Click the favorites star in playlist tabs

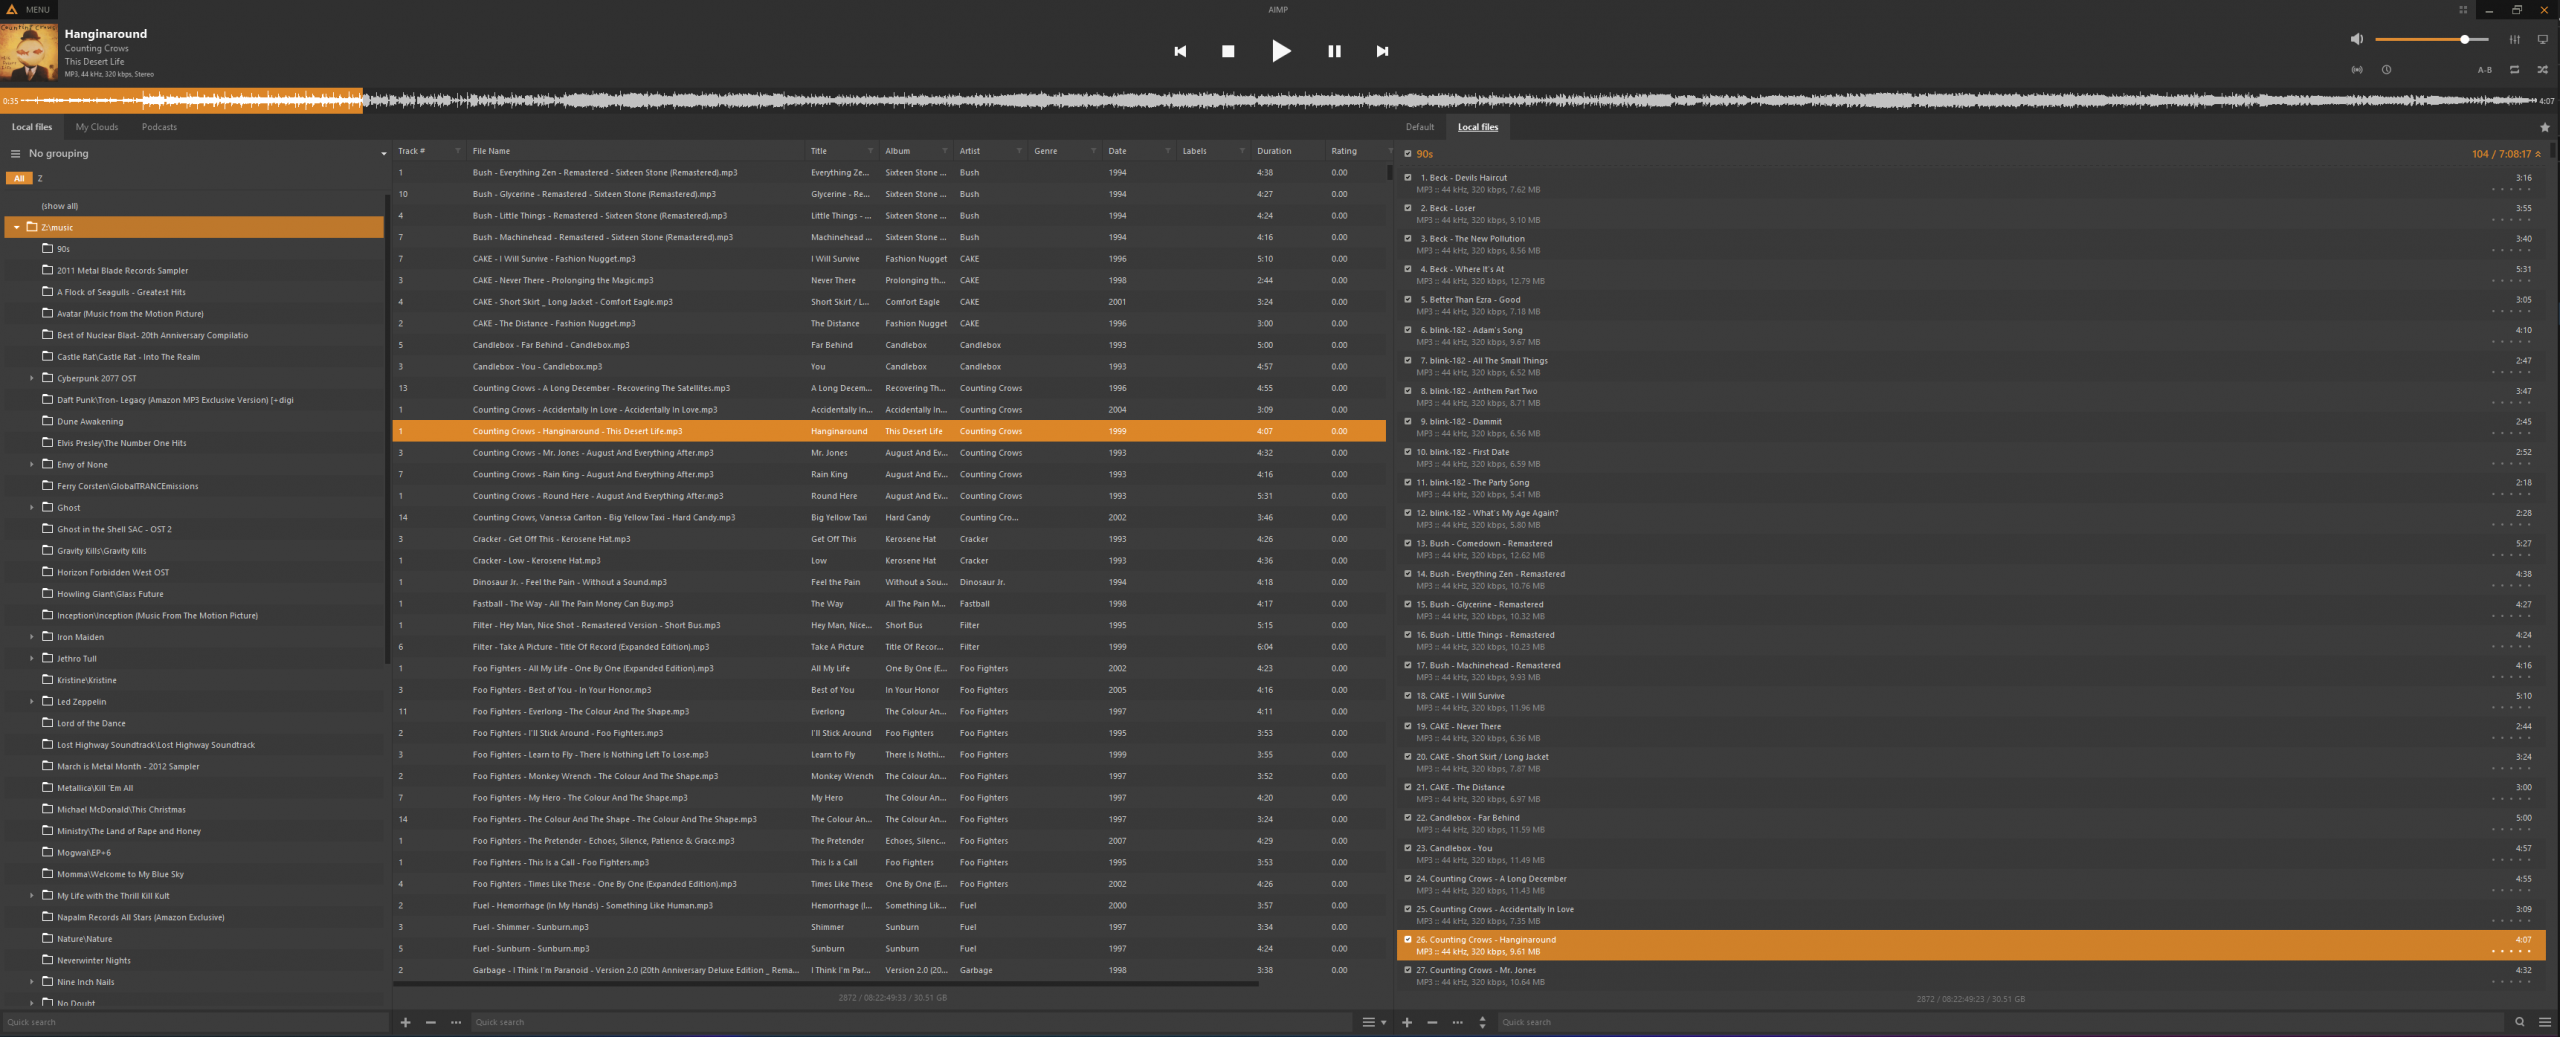click(2545, 127)
